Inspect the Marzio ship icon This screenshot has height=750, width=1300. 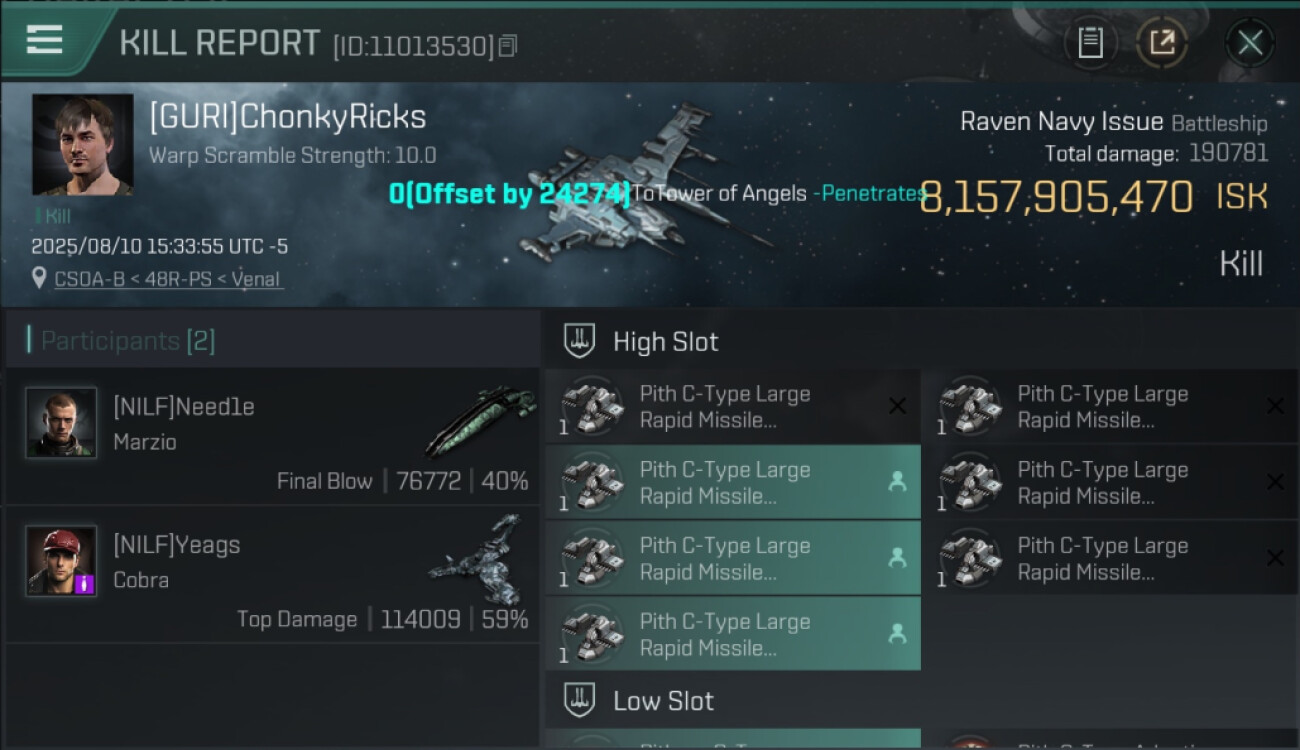(x=478, y=420)
